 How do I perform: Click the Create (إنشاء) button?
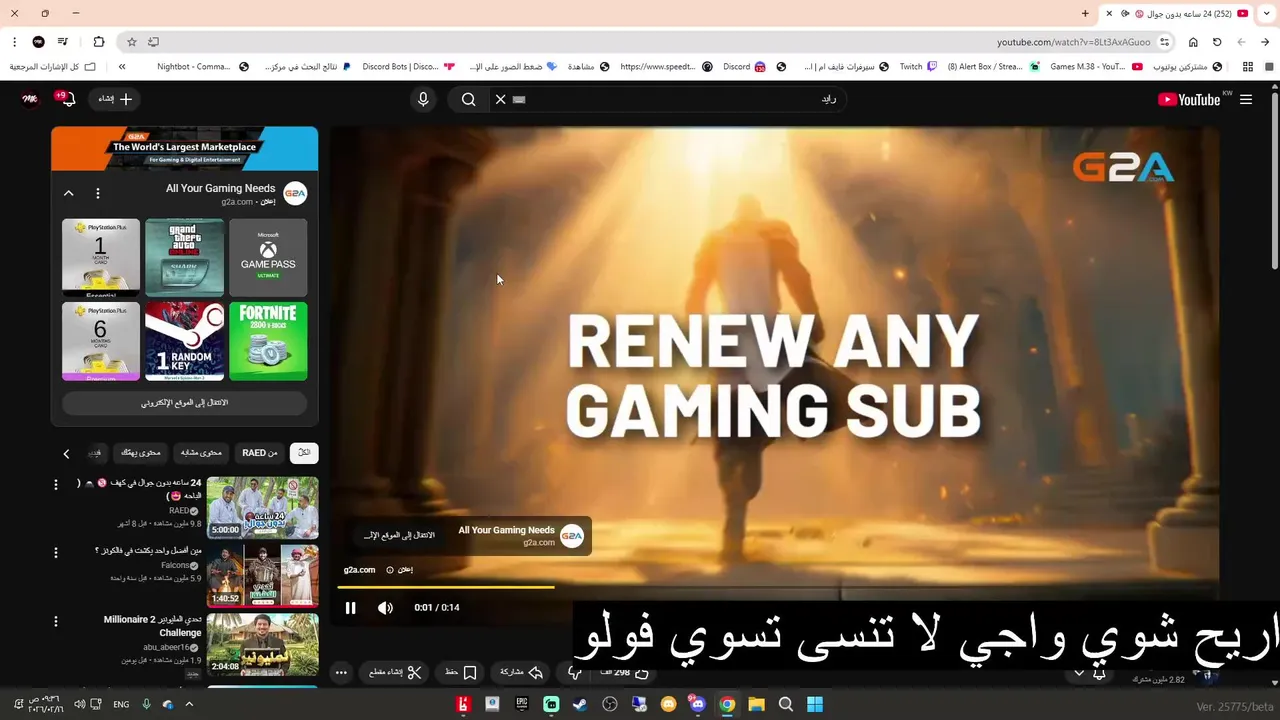[115, 99]
